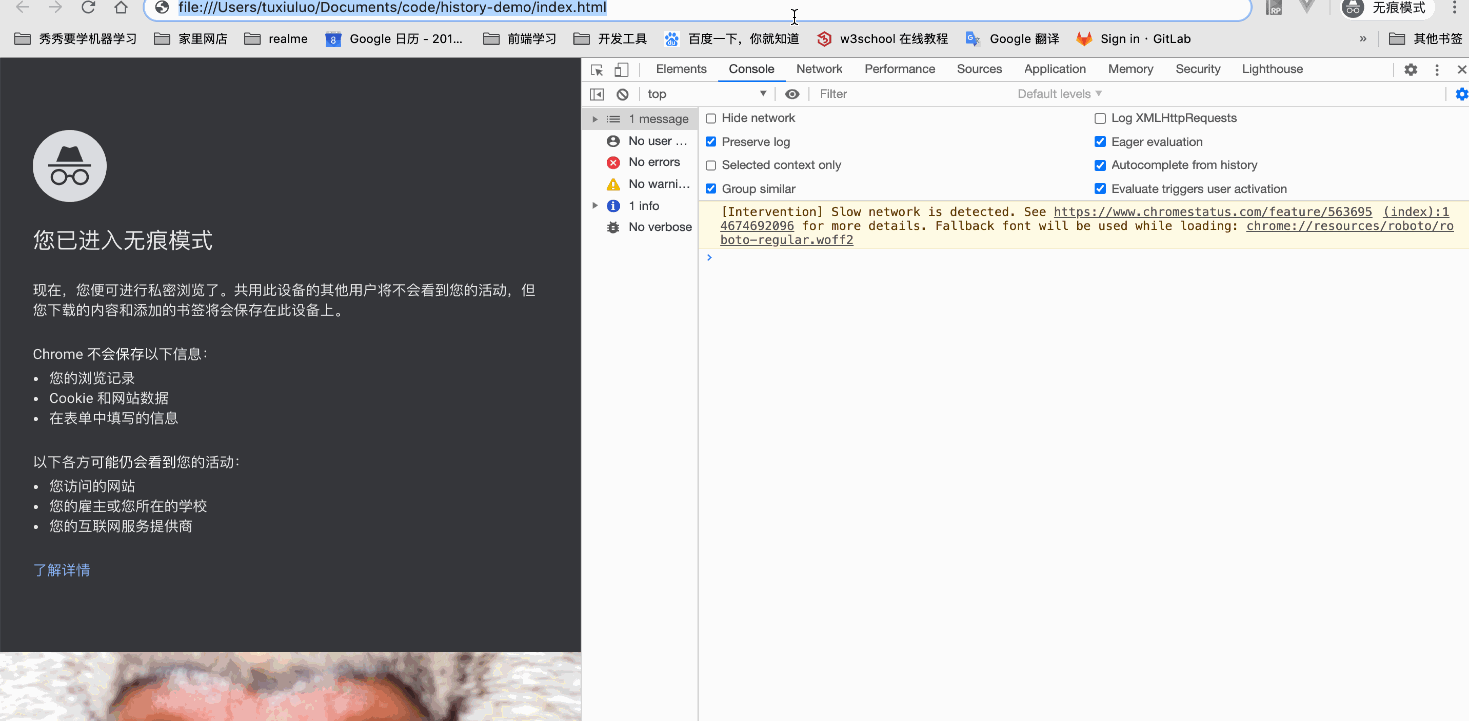Click the No errors sidebar item
Viewport: 1469px width, 721px height.
pos(646,162)
